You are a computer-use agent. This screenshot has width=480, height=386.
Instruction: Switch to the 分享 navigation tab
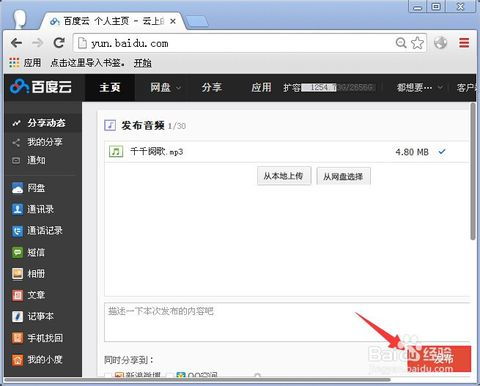pos(212,88)
